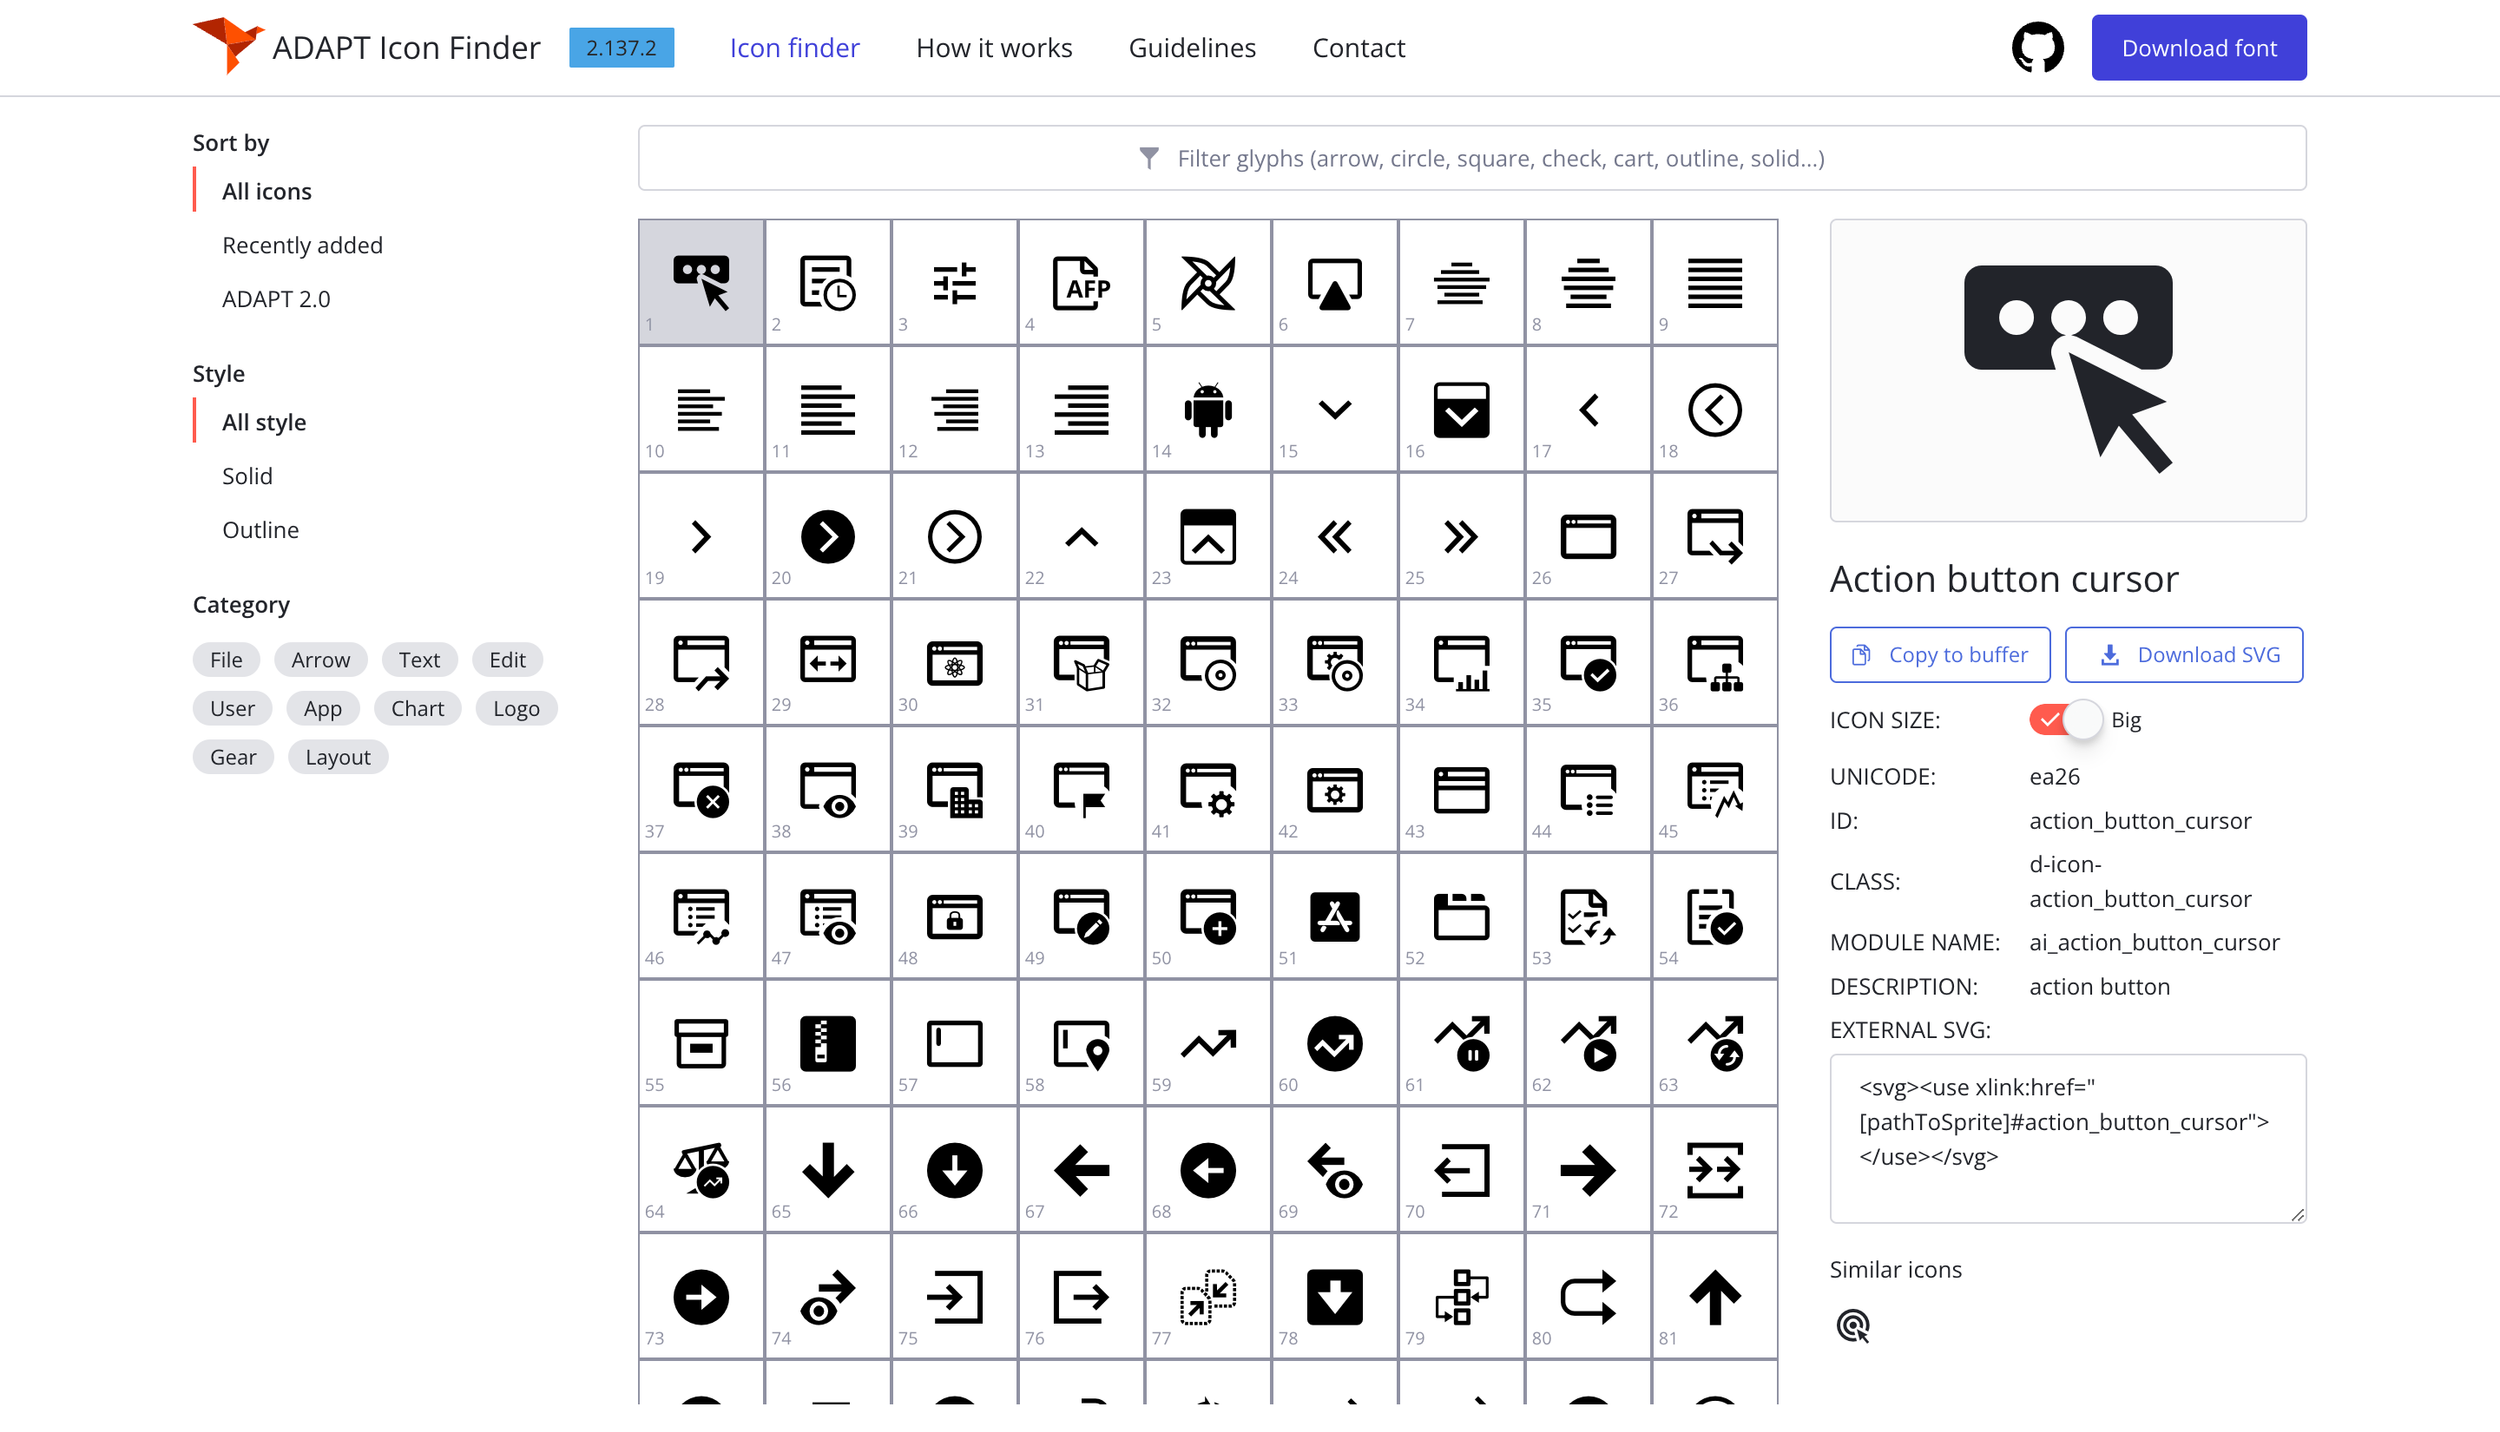Click the zip archive icon
The image size is (2500, 1432).
827,1043
